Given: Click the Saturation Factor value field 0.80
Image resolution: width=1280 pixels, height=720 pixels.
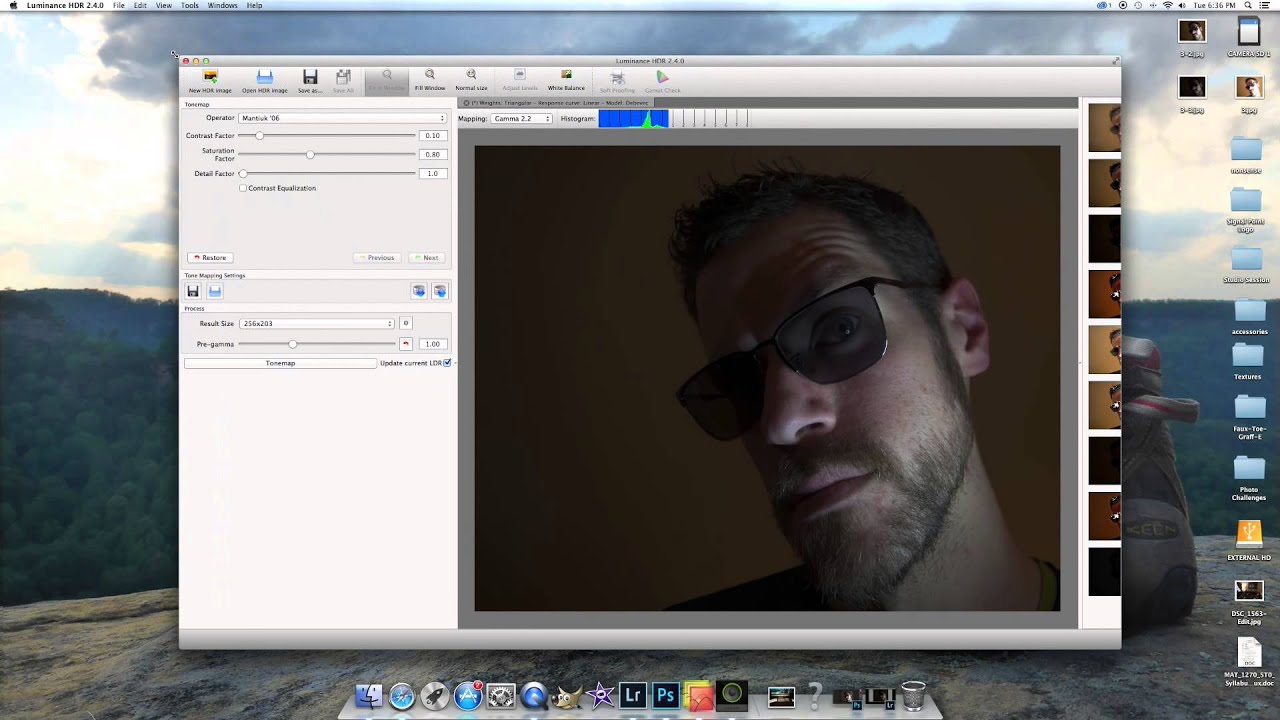Looking at the screenshot, I should point(432,154).
